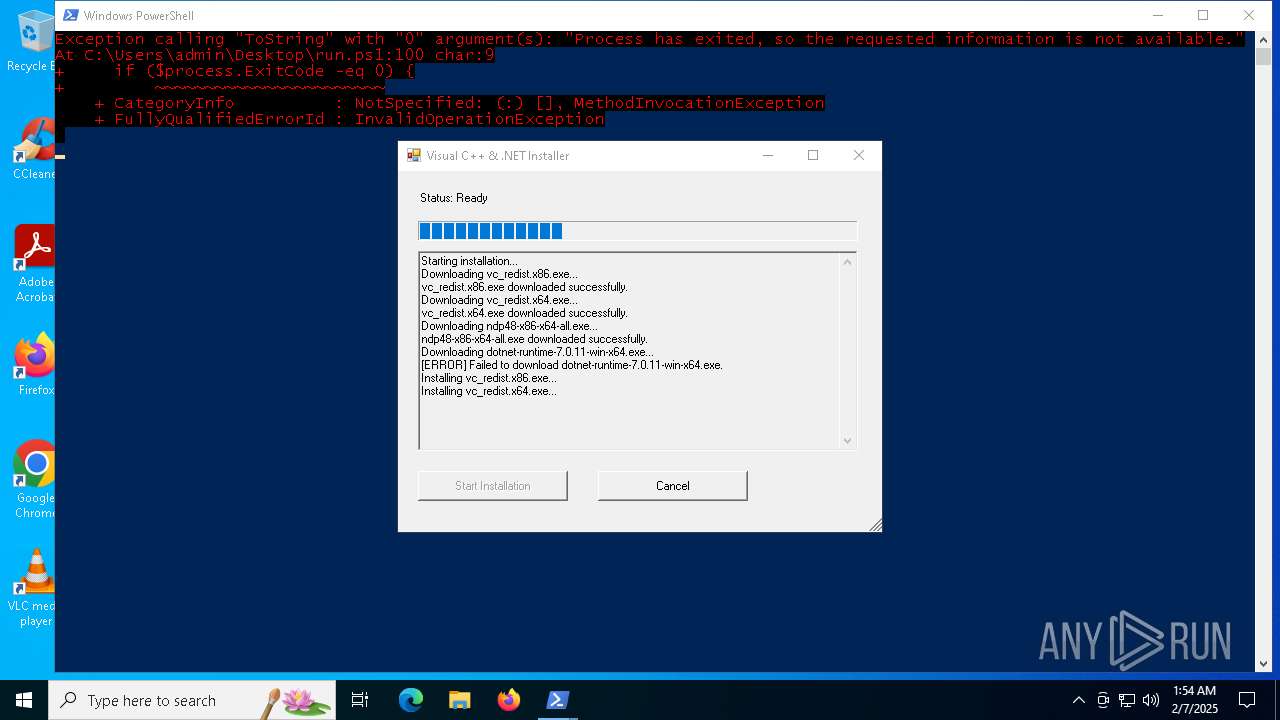Open the volume tray icon
Viewport: 1280px width, 720px height.
click(1151, 700)
